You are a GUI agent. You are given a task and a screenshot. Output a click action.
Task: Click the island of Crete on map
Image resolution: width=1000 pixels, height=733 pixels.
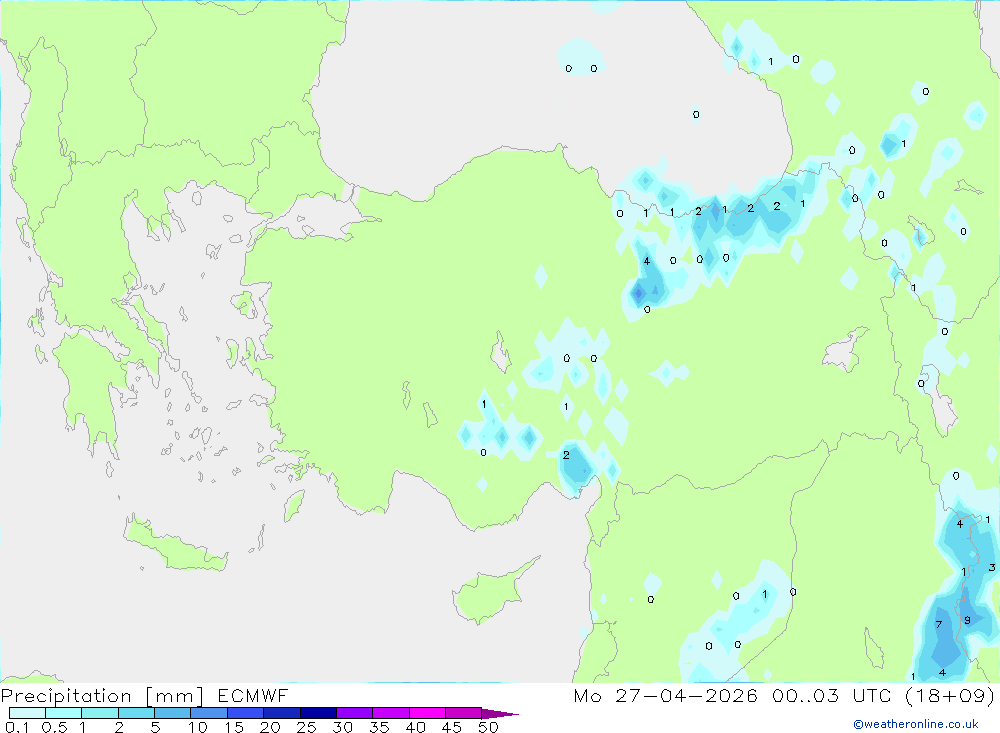[x=175, y=545]
